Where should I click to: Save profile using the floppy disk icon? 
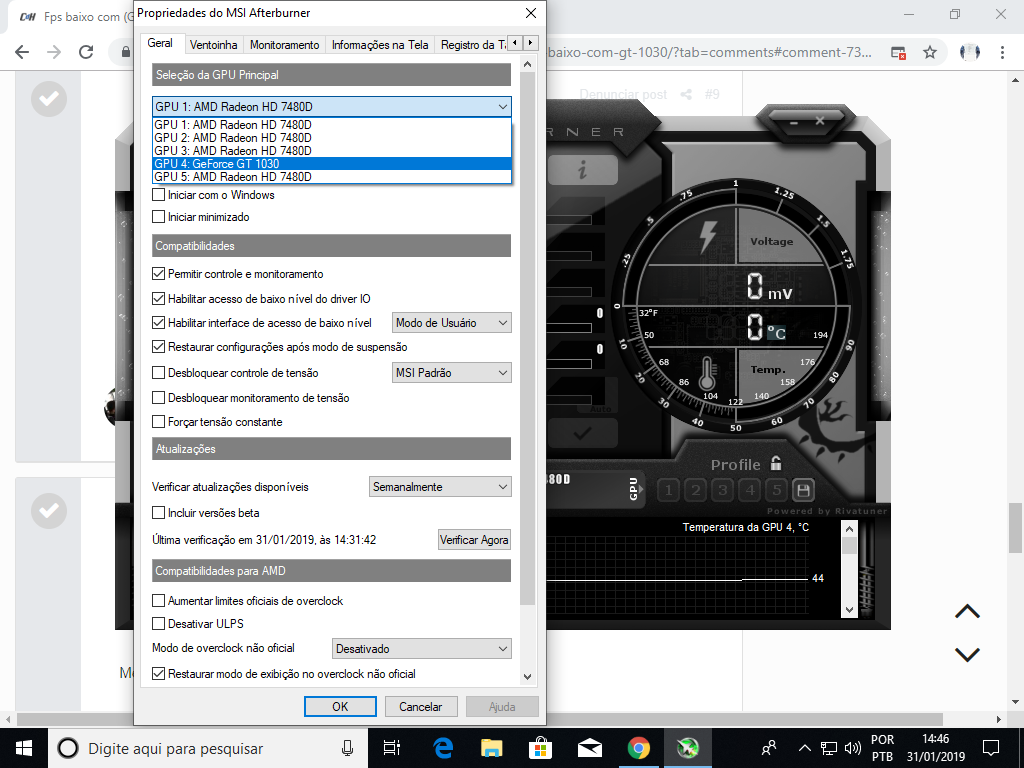point(803,490)
